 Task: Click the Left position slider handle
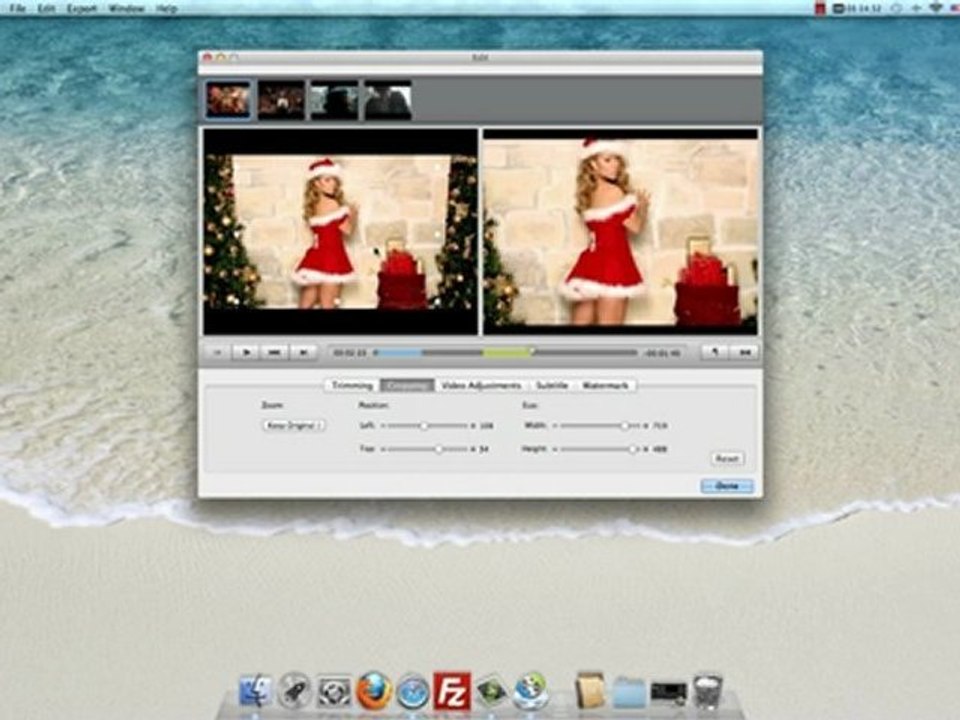coord(424,425)
